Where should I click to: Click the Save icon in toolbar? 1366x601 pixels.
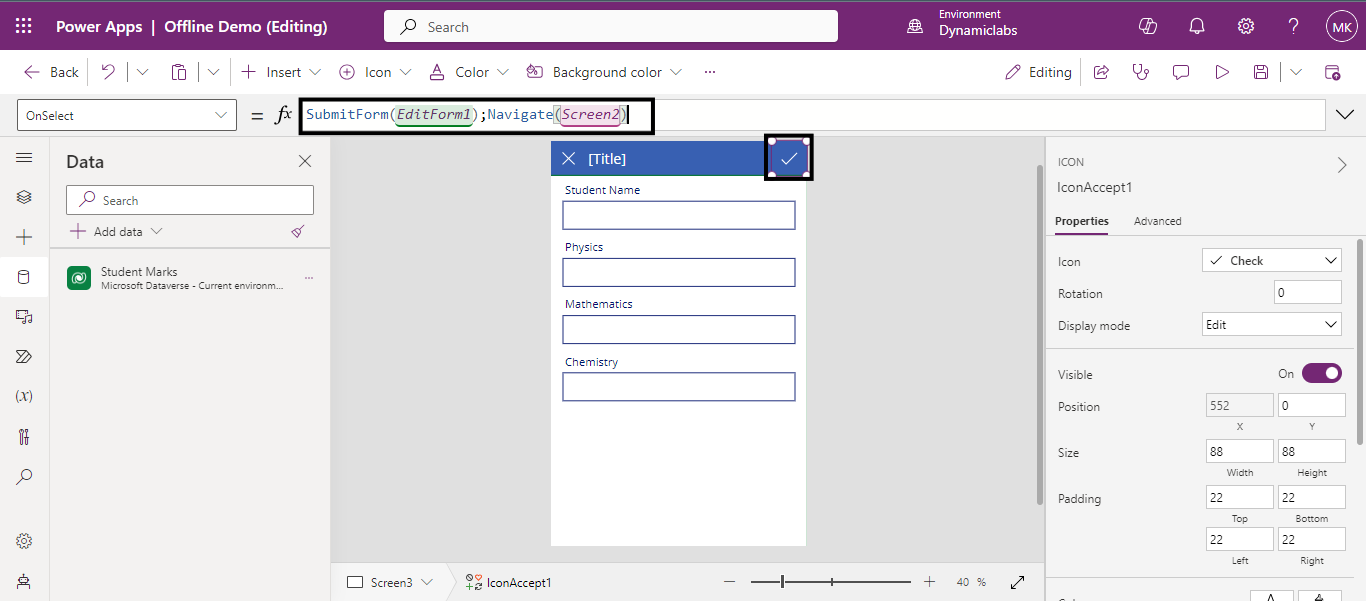[x=1261, y=72]
